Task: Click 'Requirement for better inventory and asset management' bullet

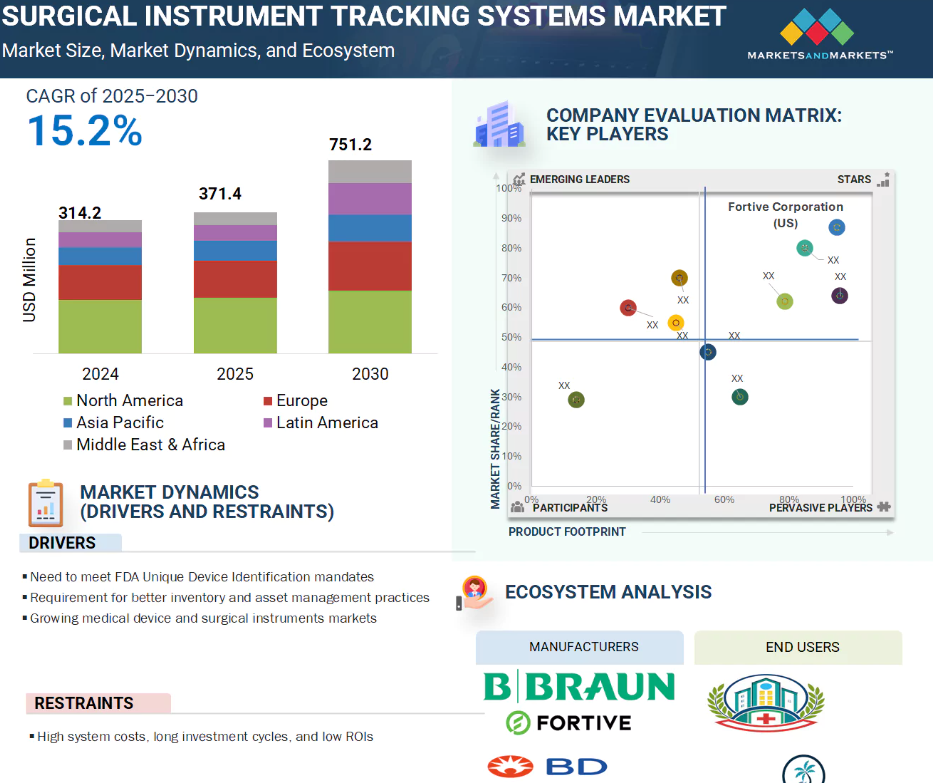Action: click(229, 597)
